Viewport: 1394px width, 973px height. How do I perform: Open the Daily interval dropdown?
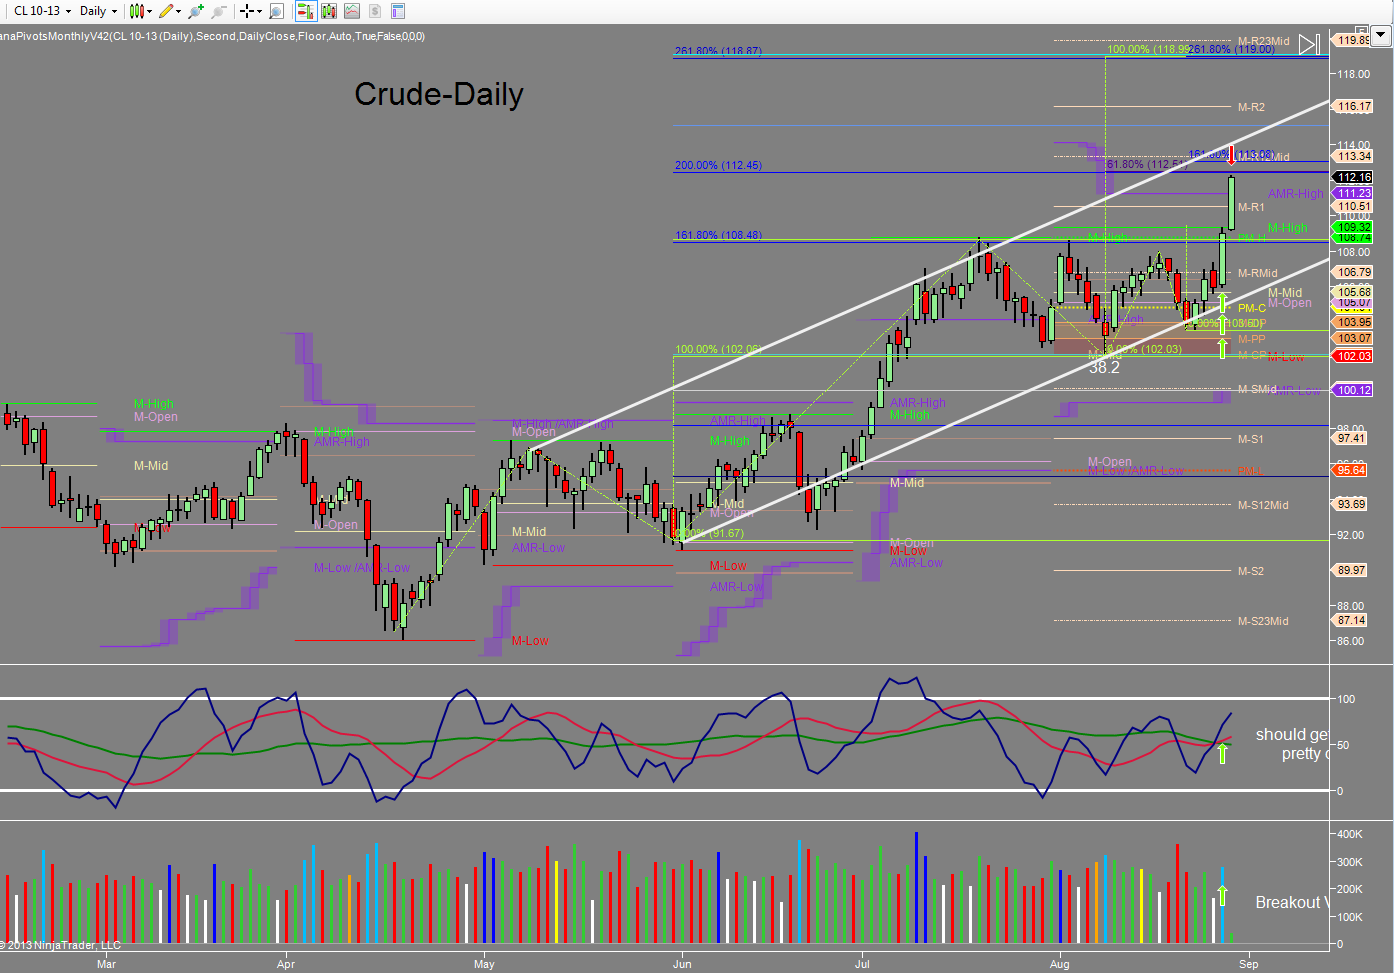tap(98, 11)
